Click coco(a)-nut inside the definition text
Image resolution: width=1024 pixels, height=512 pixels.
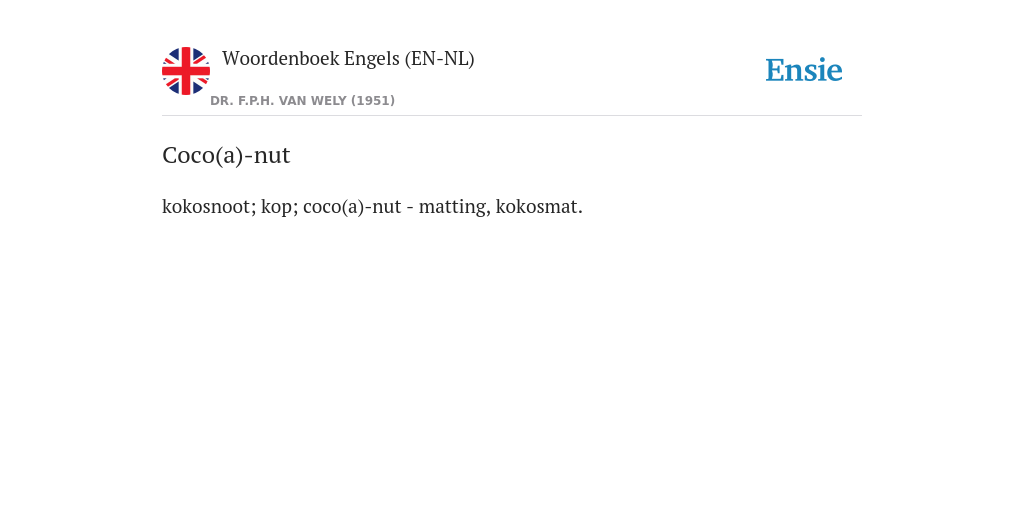352,207
